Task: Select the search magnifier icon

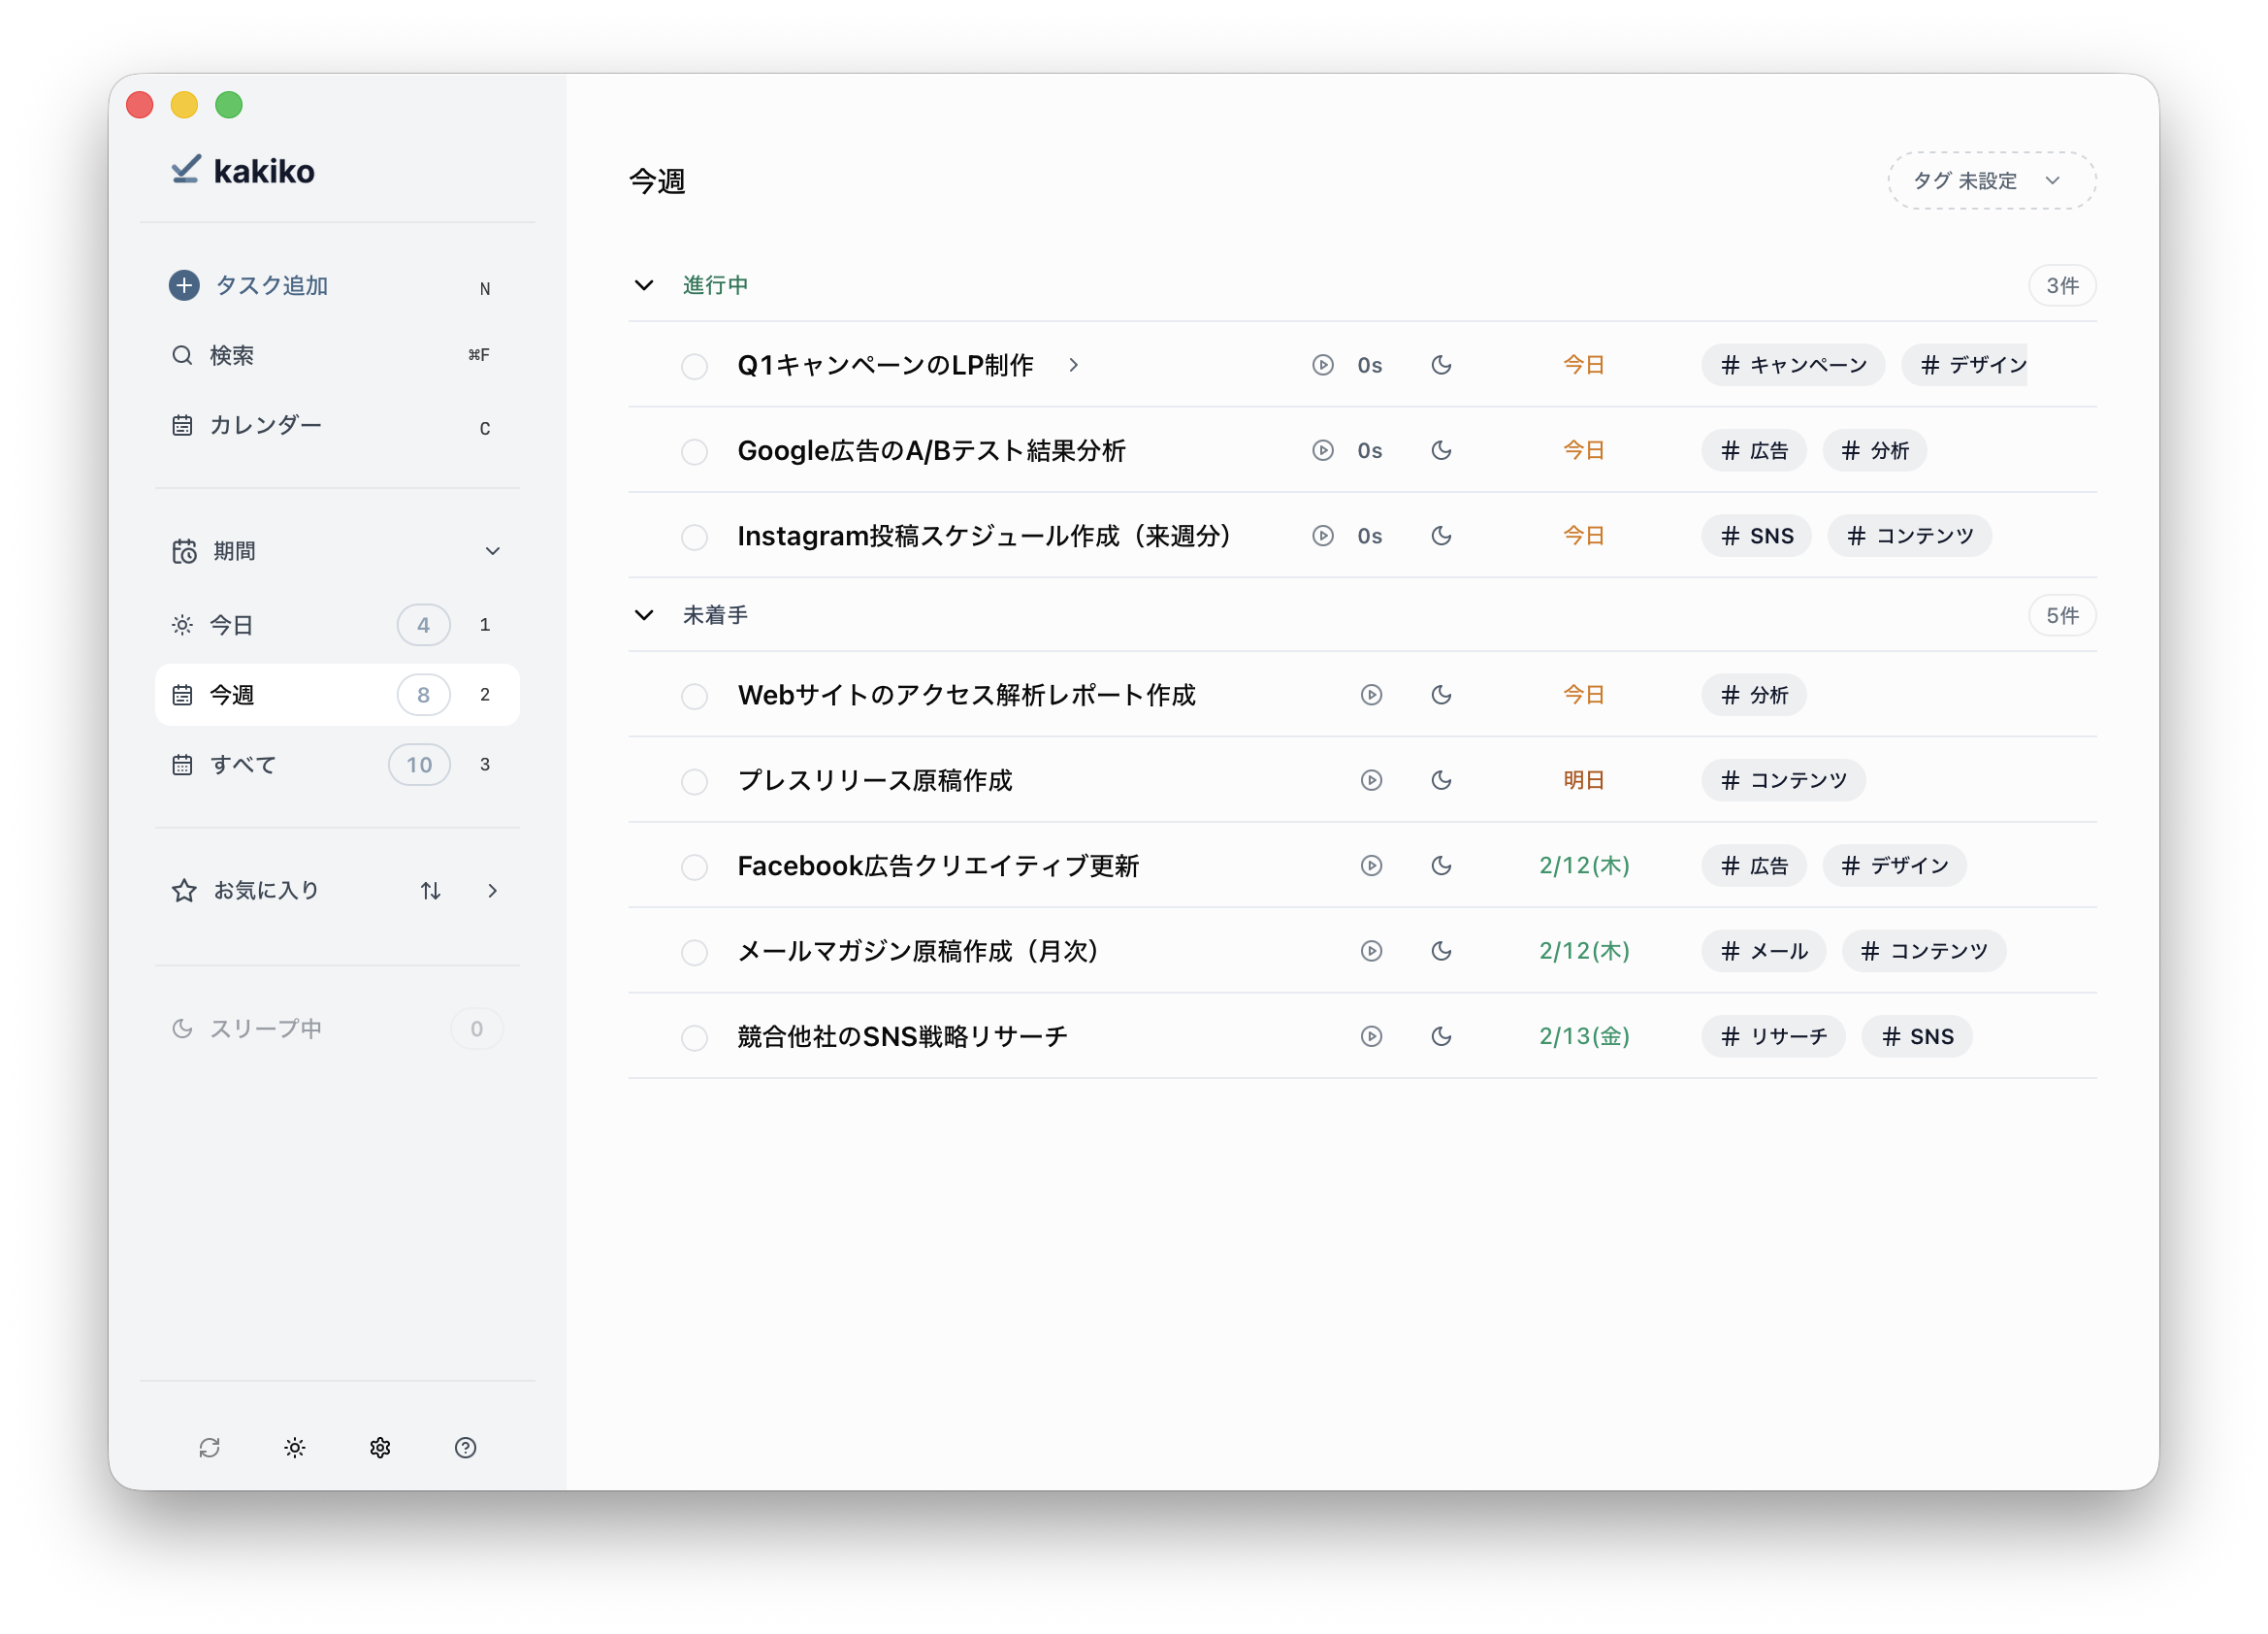Action: [x=183, y=354]
